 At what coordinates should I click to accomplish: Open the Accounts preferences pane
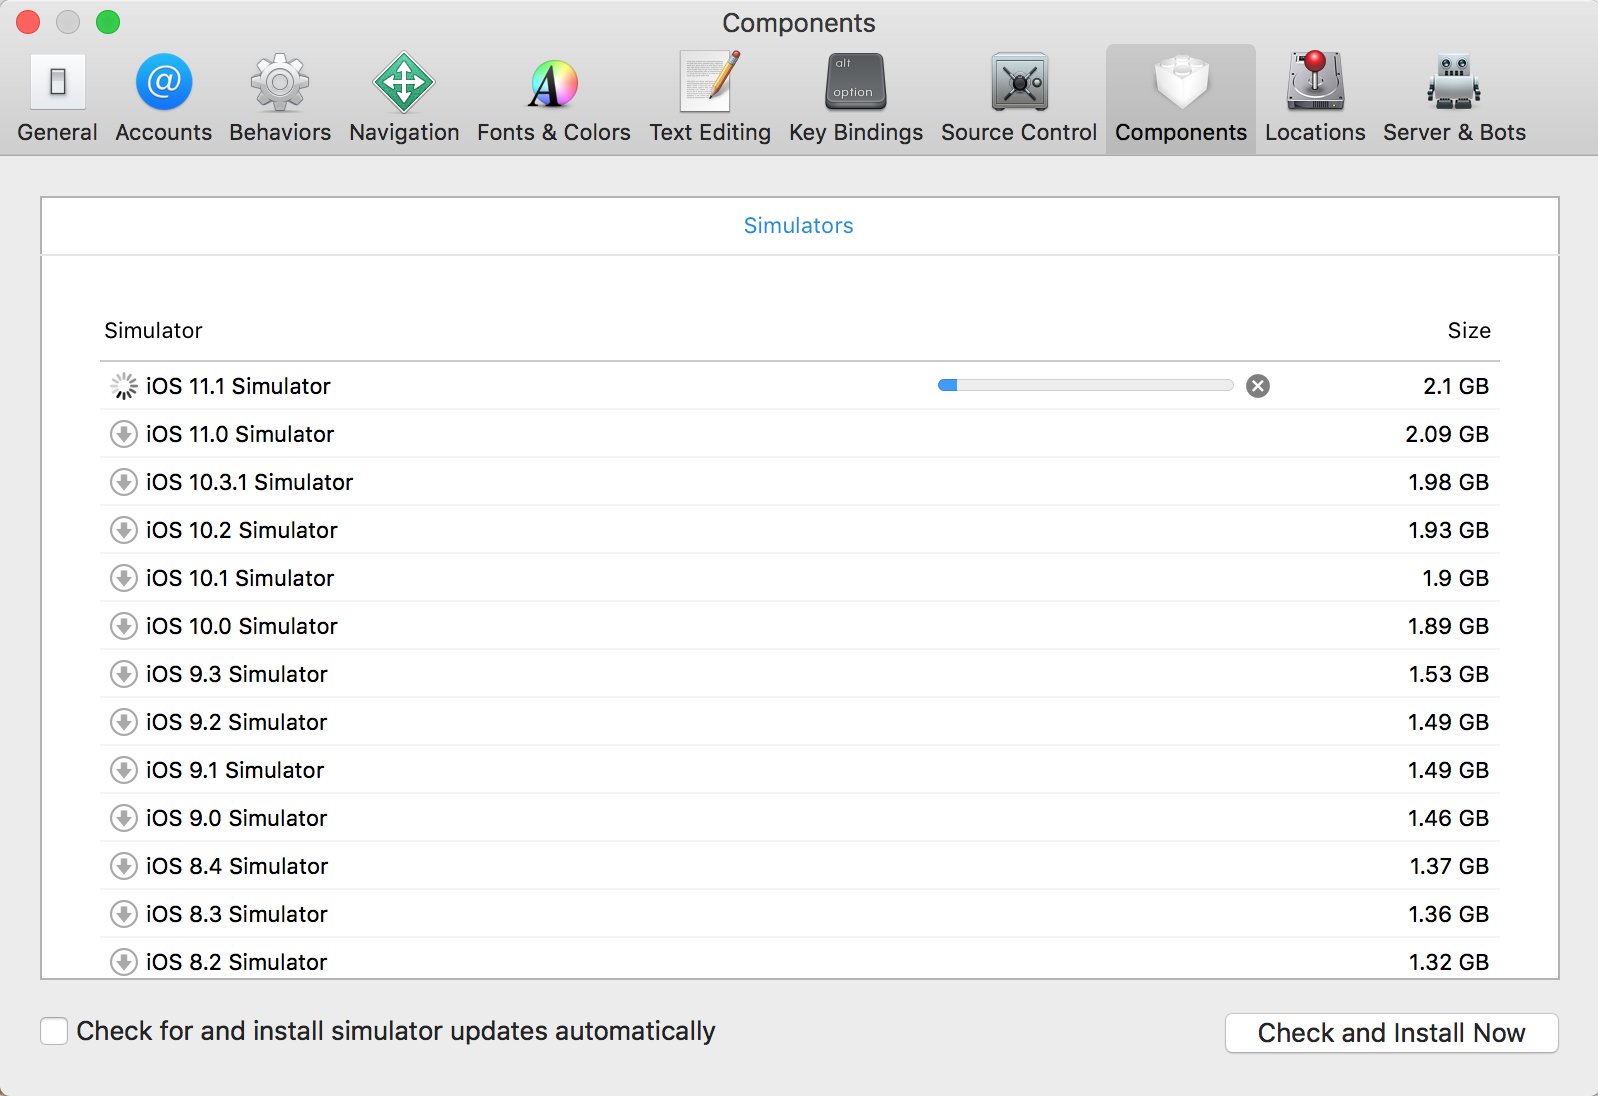point(163,99)
